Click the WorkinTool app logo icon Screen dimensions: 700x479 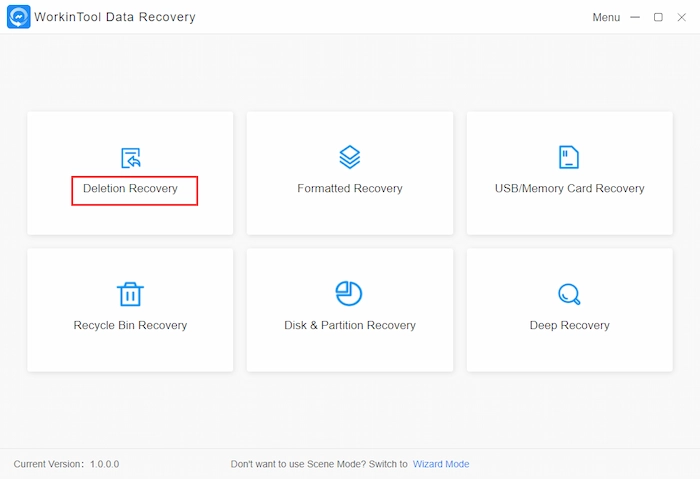click(19, 17)
